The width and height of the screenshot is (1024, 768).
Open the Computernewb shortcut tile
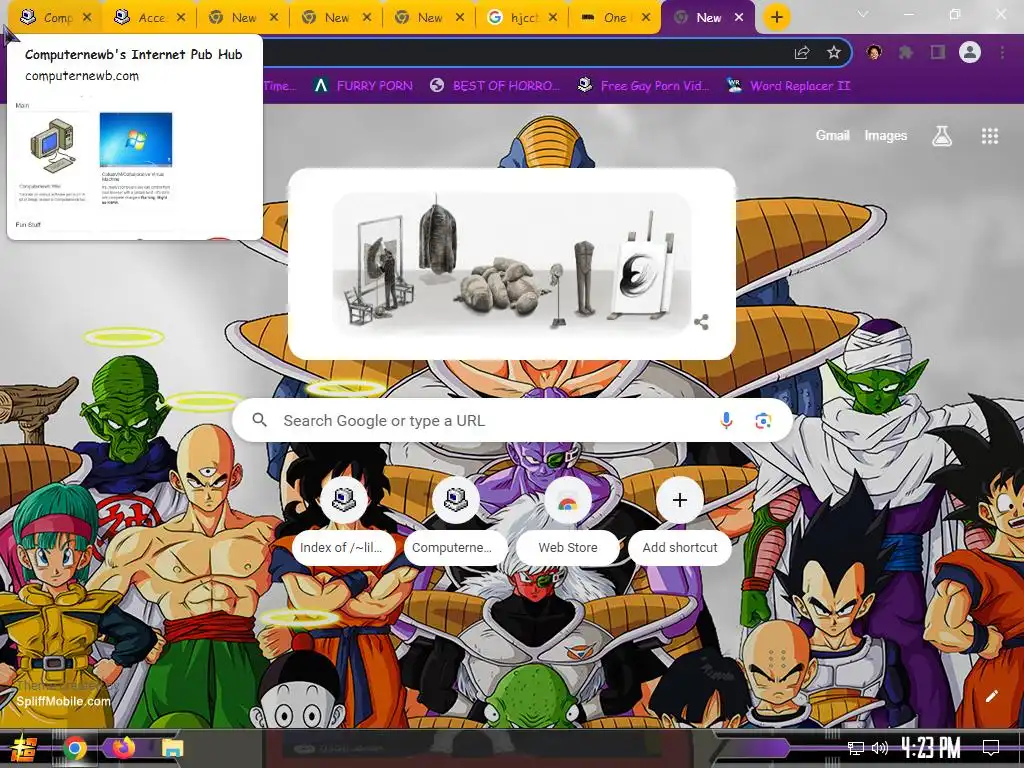[455, 521]
